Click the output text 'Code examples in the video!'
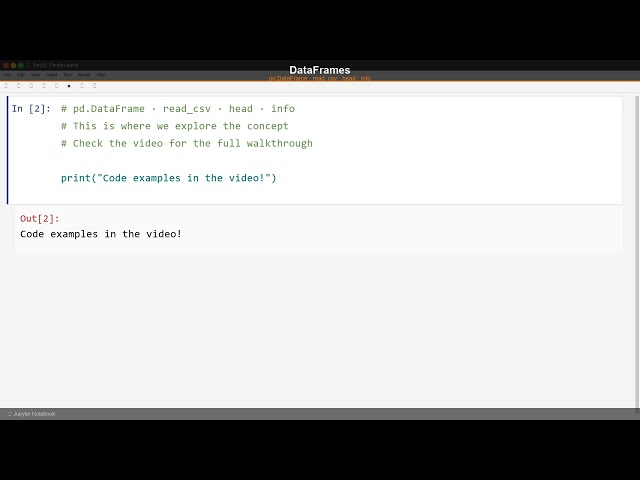Screen dimensions: 640x480 tap(101, 234)
